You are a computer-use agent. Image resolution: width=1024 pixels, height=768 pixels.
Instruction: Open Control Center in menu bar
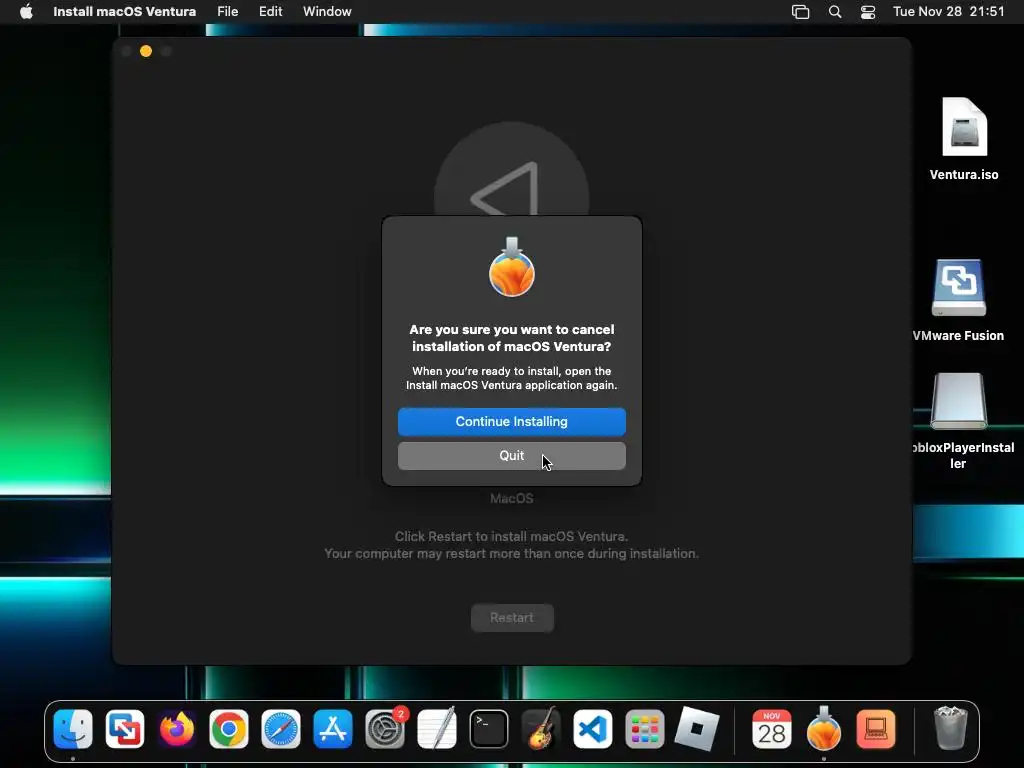[868, 12]
